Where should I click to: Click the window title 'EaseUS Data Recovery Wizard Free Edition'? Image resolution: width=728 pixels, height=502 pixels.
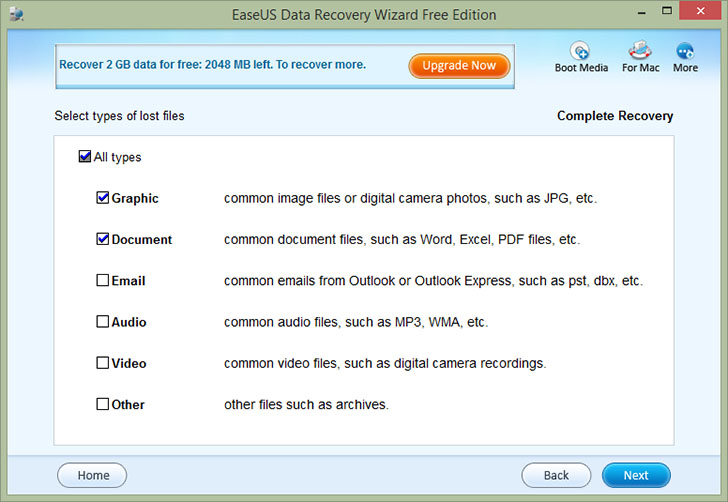pyautogui.click(x=364, y=15)
